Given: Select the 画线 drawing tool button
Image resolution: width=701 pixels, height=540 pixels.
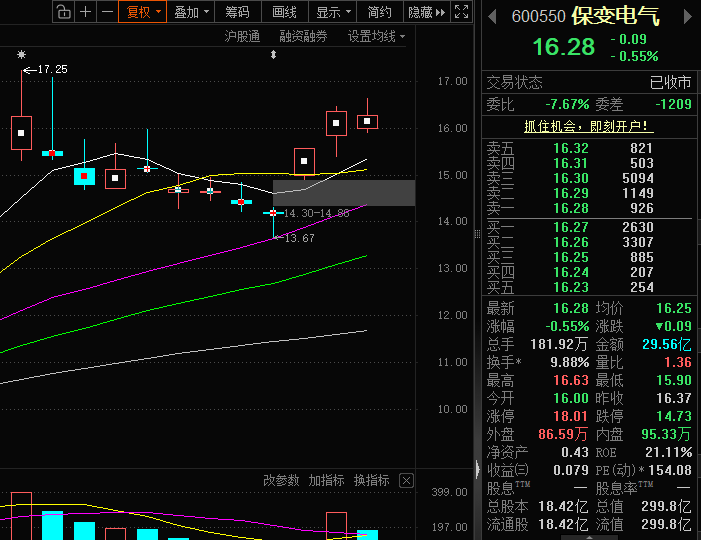Looking at the screenshot, I should click(x=284, y=12).
